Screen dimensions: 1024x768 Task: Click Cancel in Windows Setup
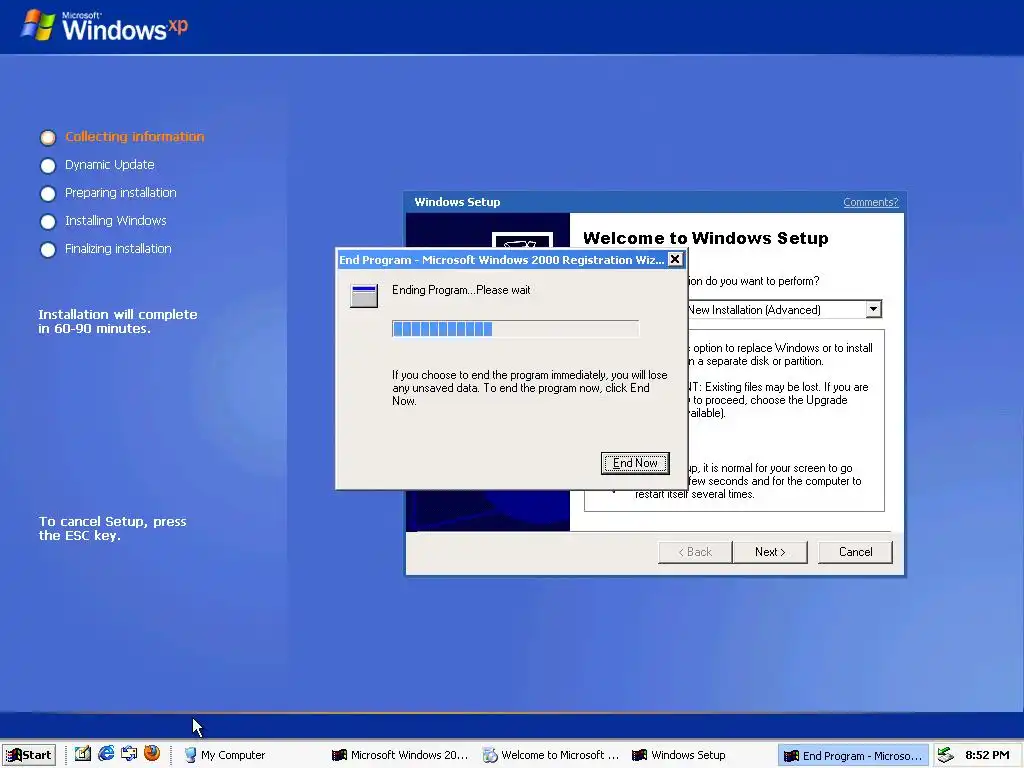(855, 552)
